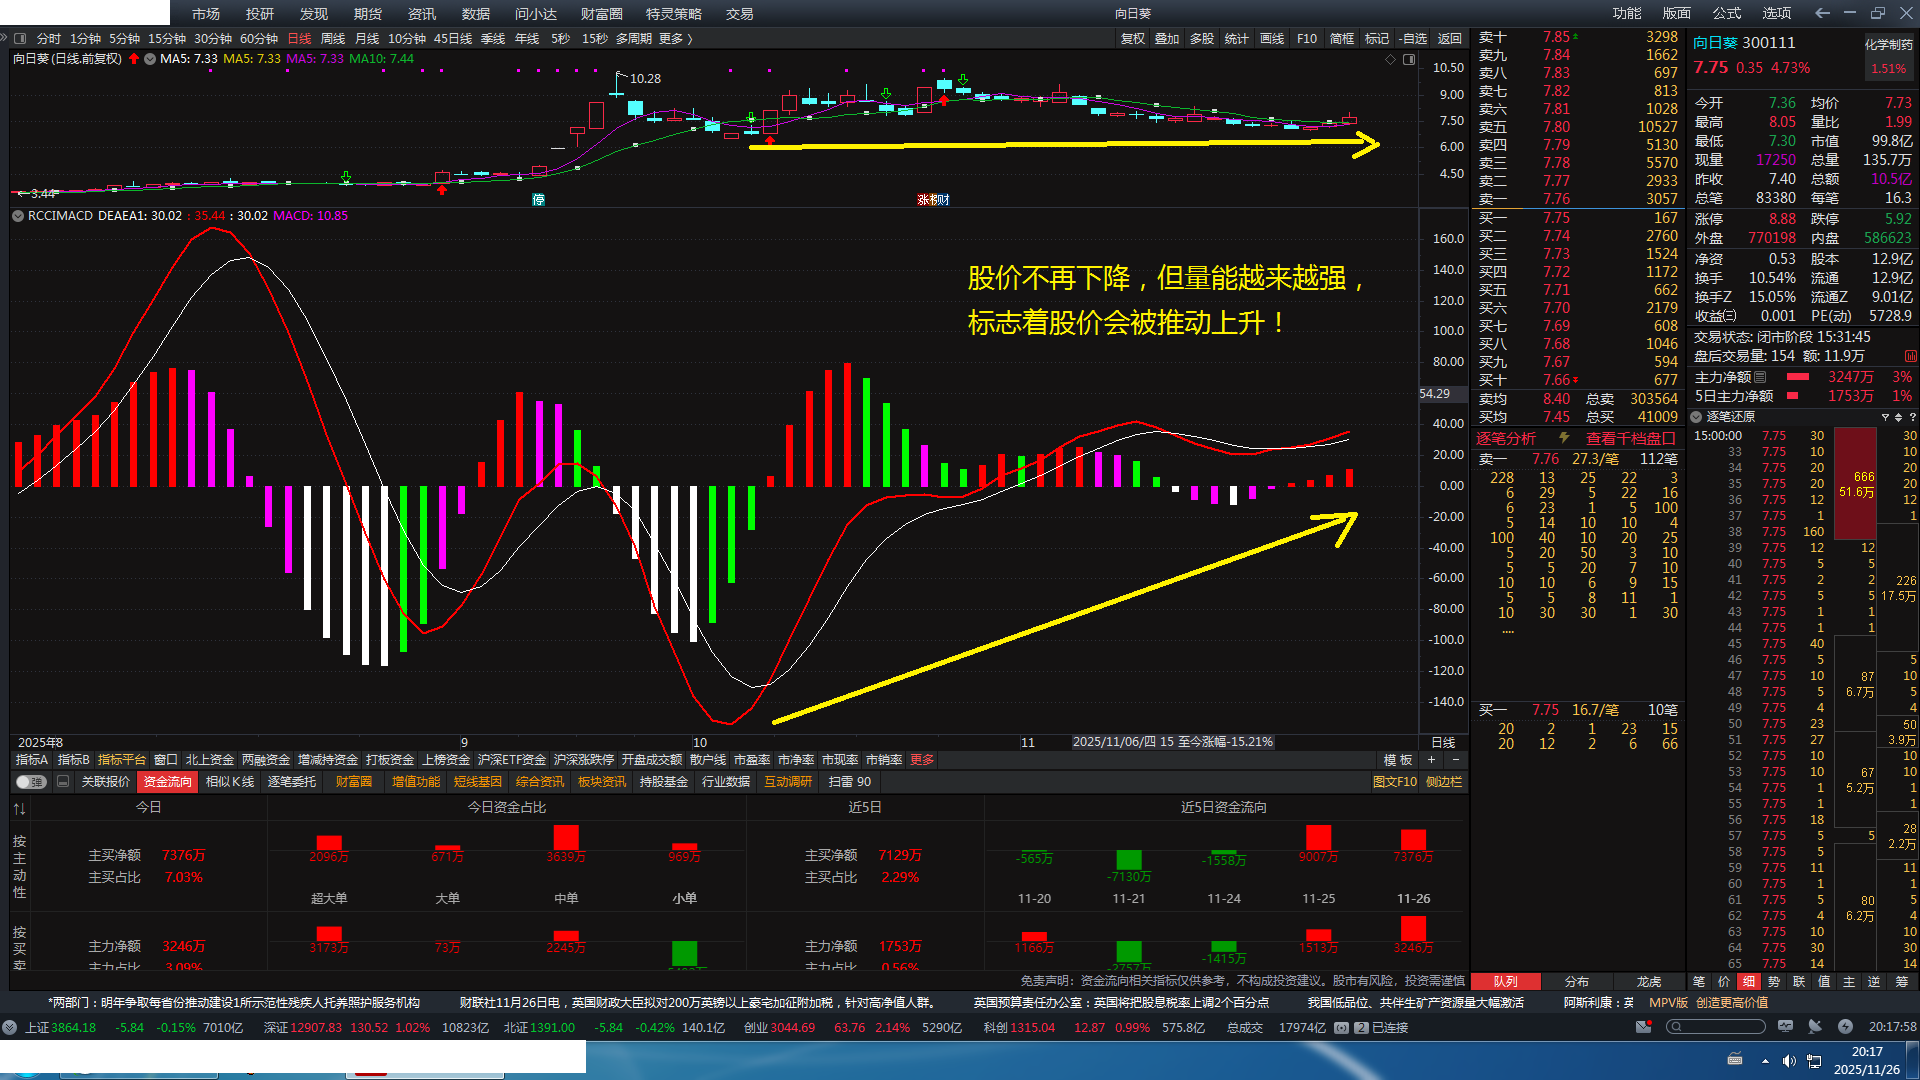
Task: Expand the 逐笔还原 dropdown arrow
Action: [x=1696, y=417]
